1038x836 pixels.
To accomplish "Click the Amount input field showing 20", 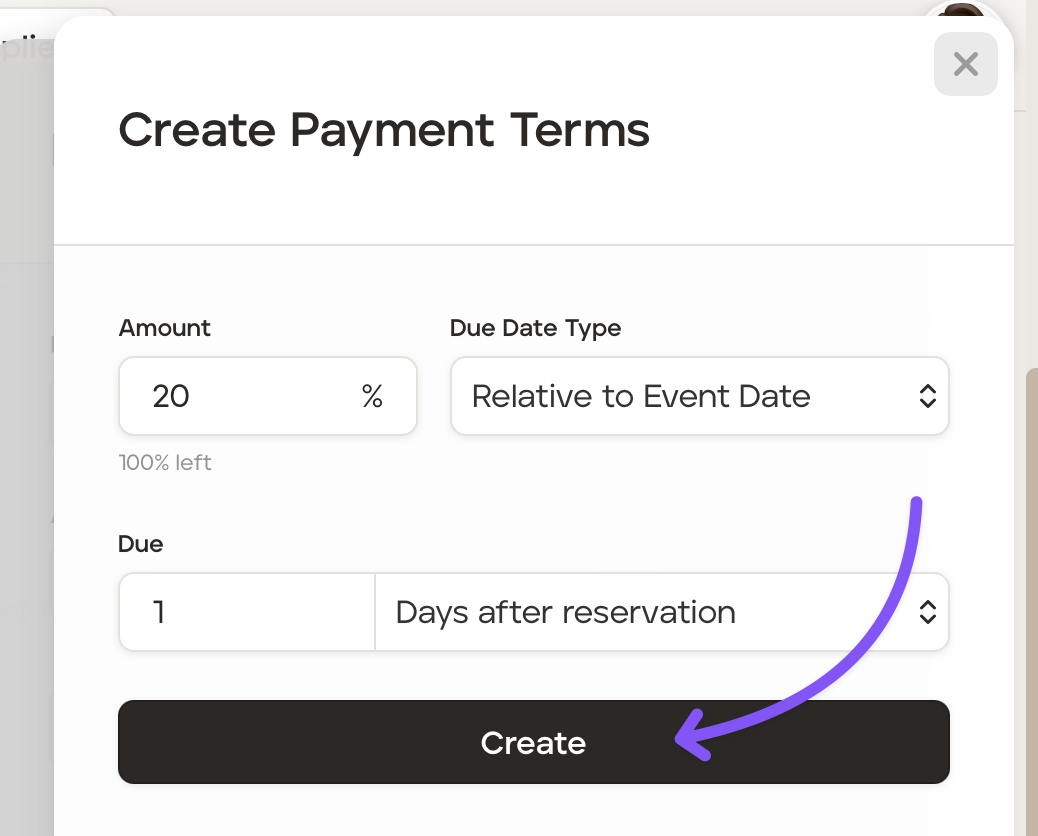I will tap(240, 397).
